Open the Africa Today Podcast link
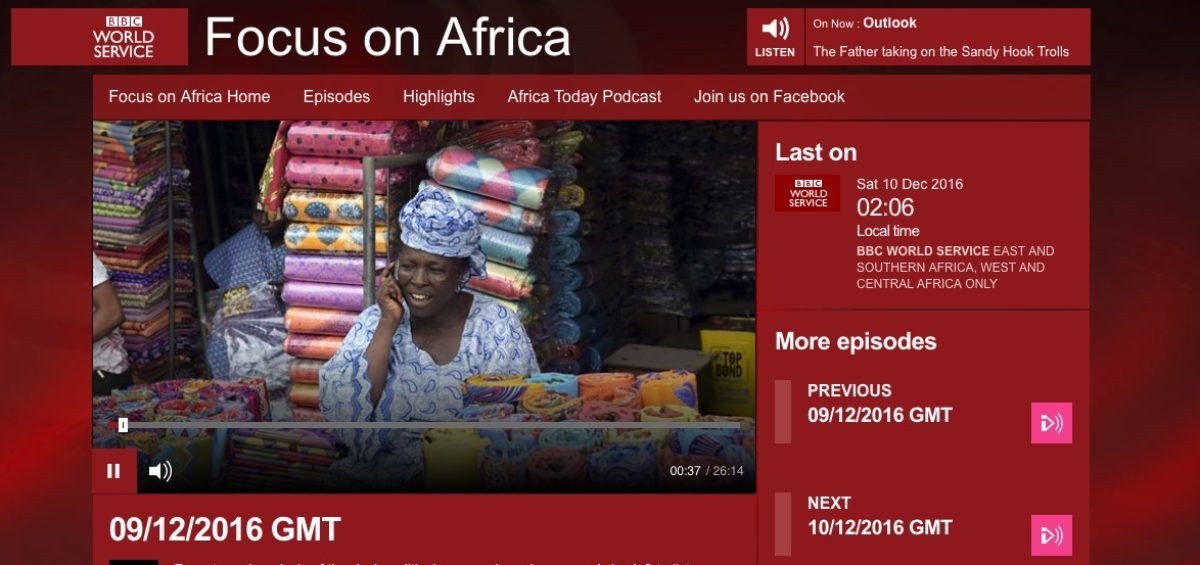Viewport: 1200px width, 565px height. click(584, 97)
